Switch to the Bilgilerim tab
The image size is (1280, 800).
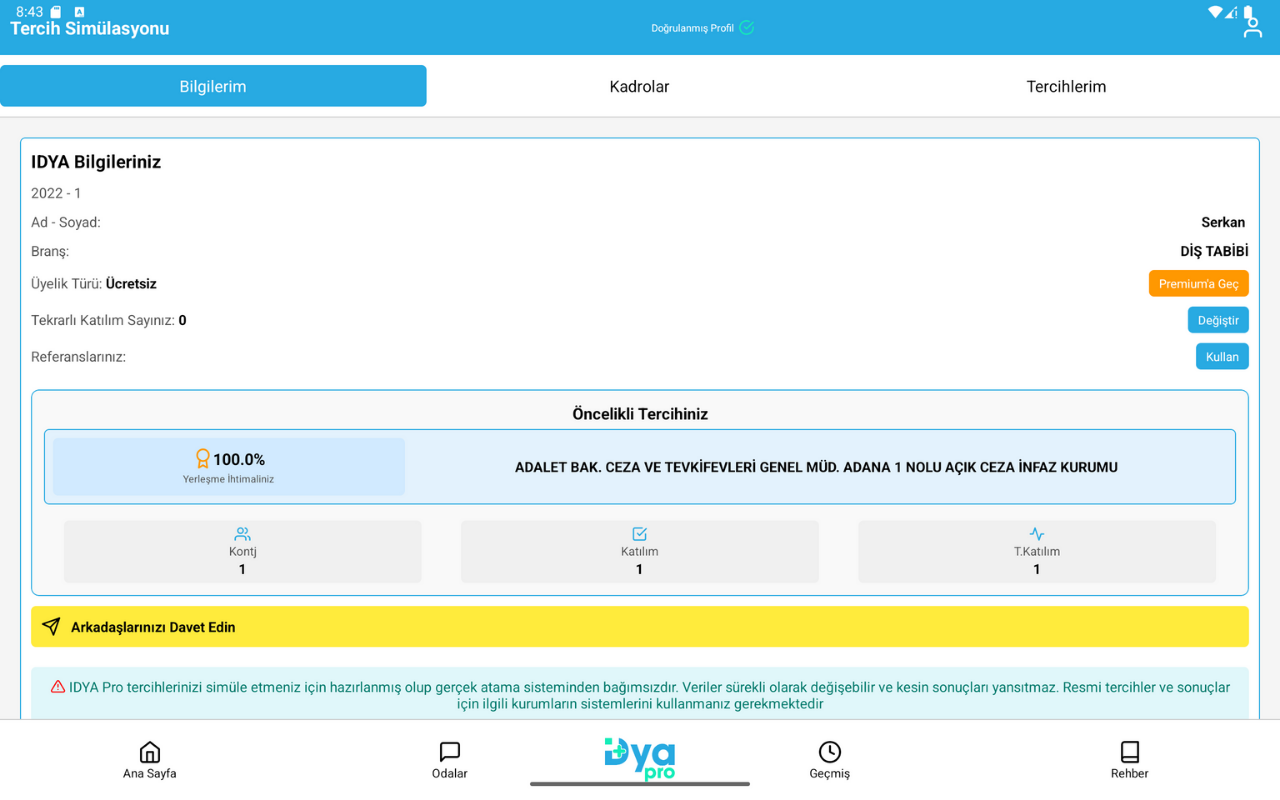(x=213, y=86)
